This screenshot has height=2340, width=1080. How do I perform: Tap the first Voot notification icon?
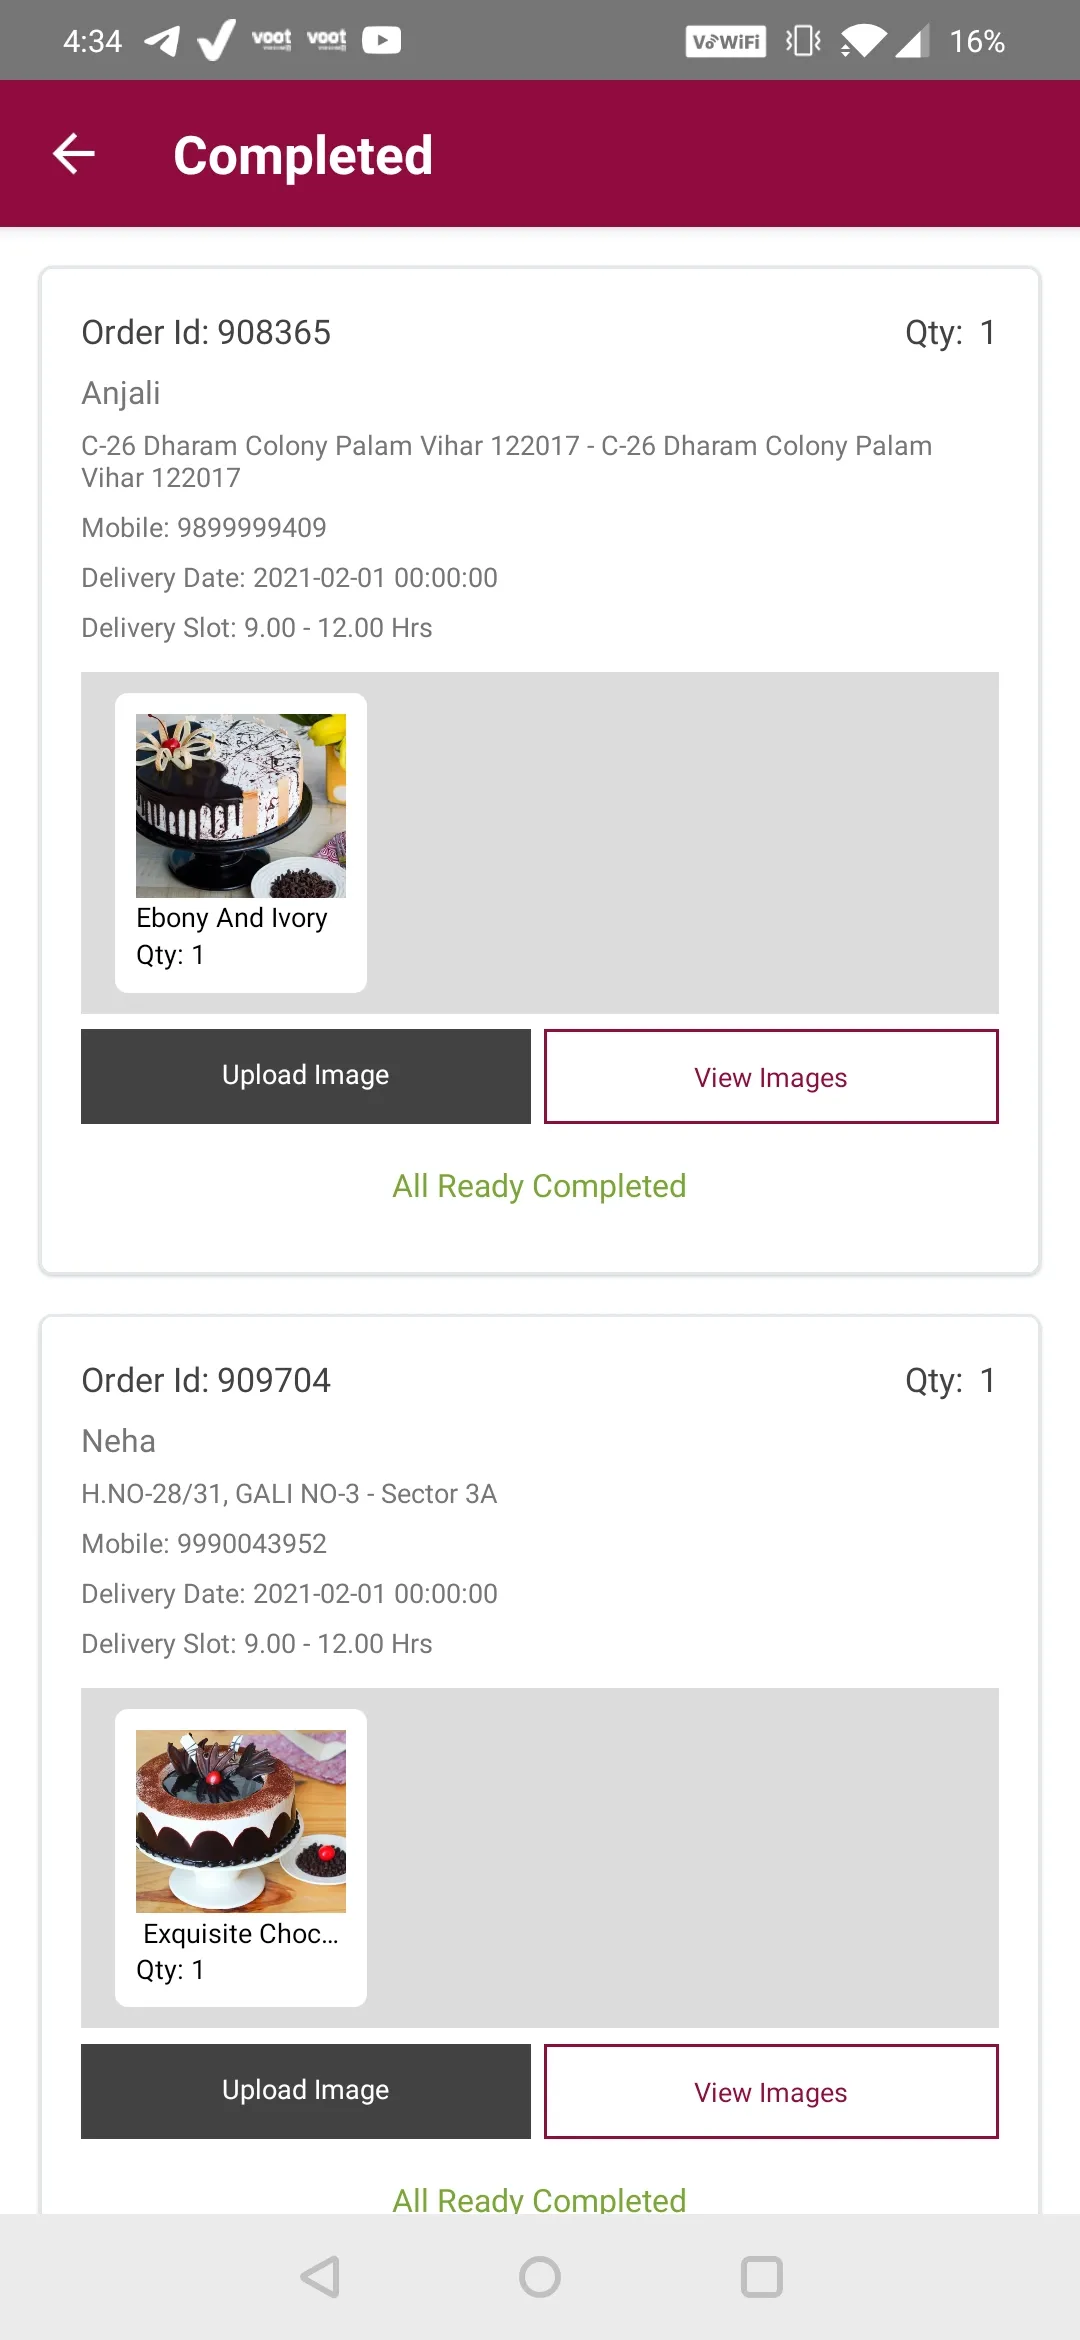click(271, 40)
